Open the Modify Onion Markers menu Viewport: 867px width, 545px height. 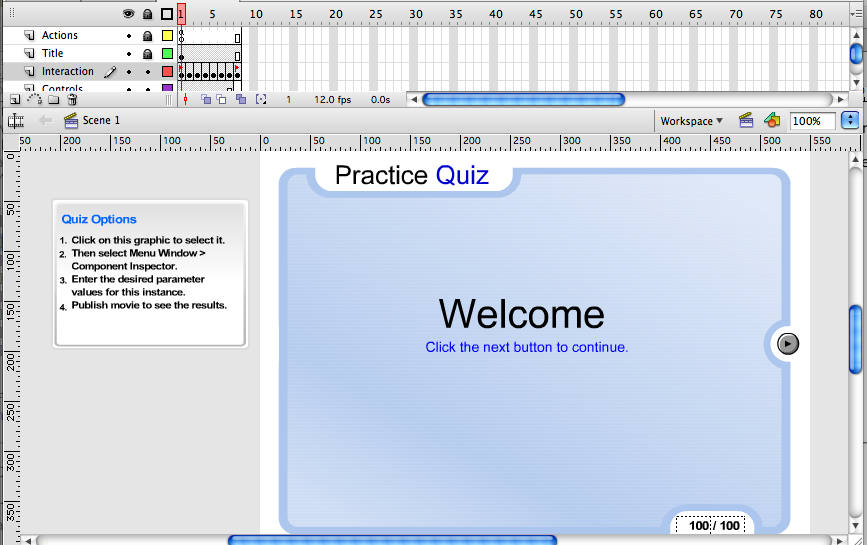261,99
